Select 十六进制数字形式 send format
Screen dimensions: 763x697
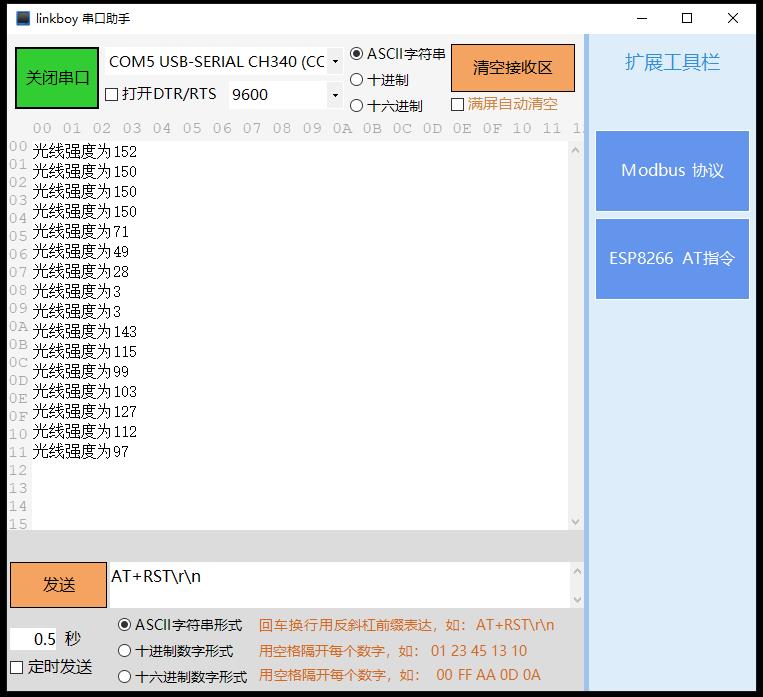point(125,676)
